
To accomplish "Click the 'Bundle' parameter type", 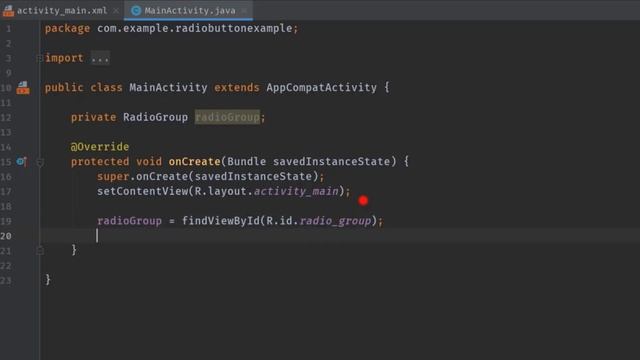I will (x=247, y=162).
